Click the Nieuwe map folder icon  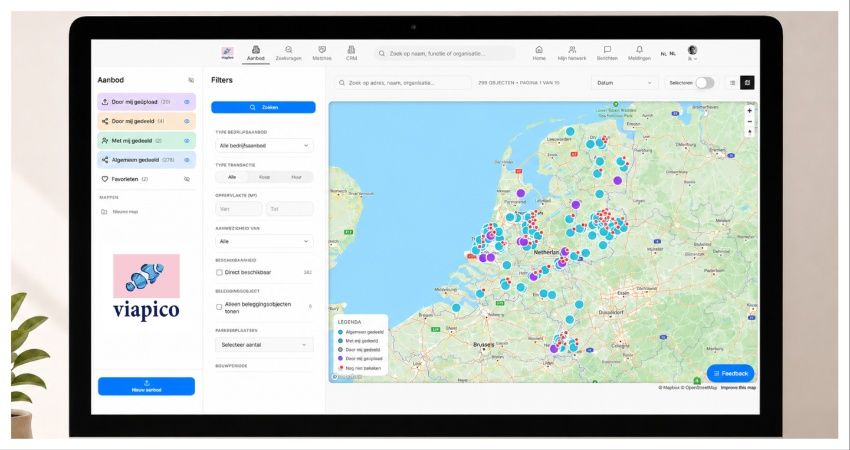point(104,212)
